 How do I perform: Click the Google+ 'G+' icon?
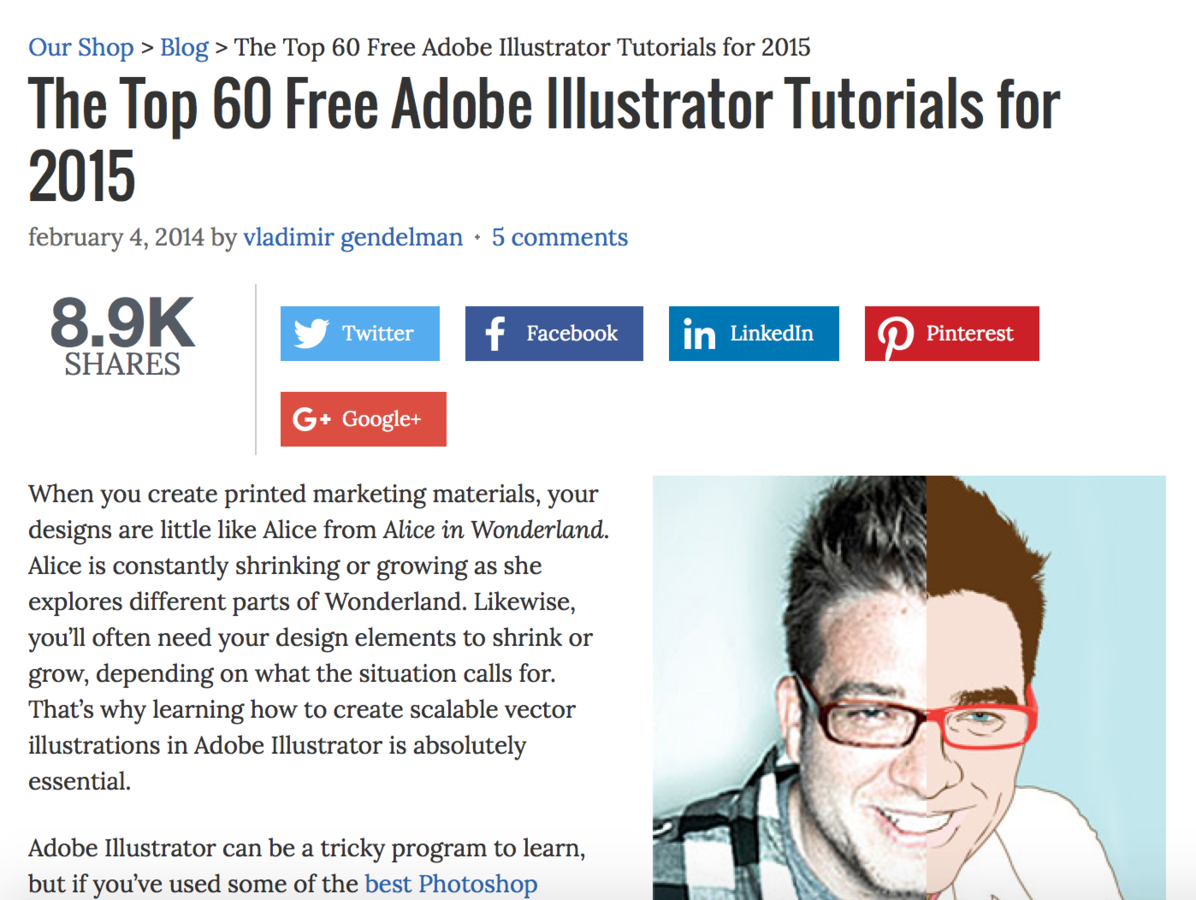point(311,419)
